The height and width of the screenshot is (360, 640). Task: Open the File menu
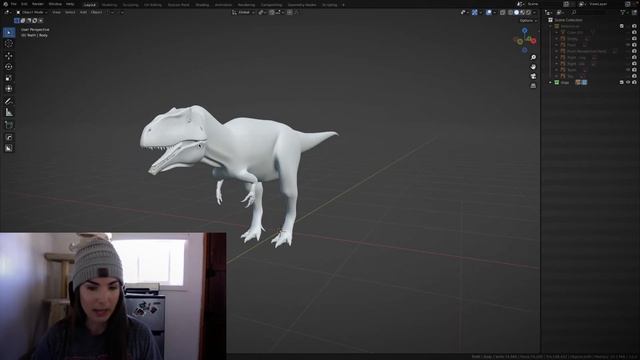coord(14,4)
